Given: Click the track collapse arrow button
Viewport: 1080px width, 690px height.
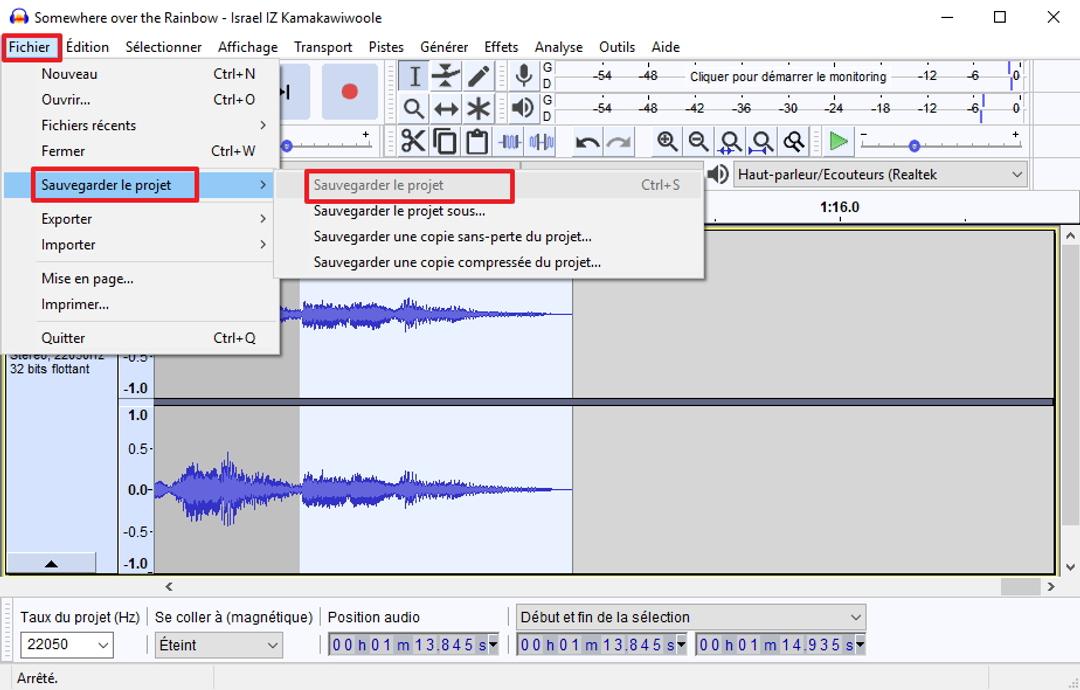Looking at the screenshot, I should coord(51,564).
